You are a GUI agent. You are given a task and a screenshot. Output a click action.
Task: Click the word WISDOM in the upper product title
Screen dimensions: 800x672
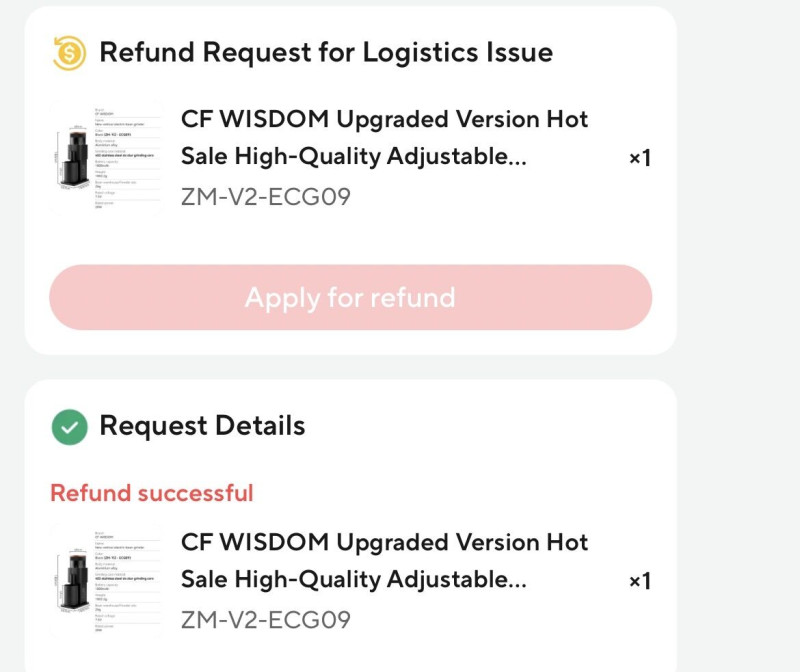point(274,120)
